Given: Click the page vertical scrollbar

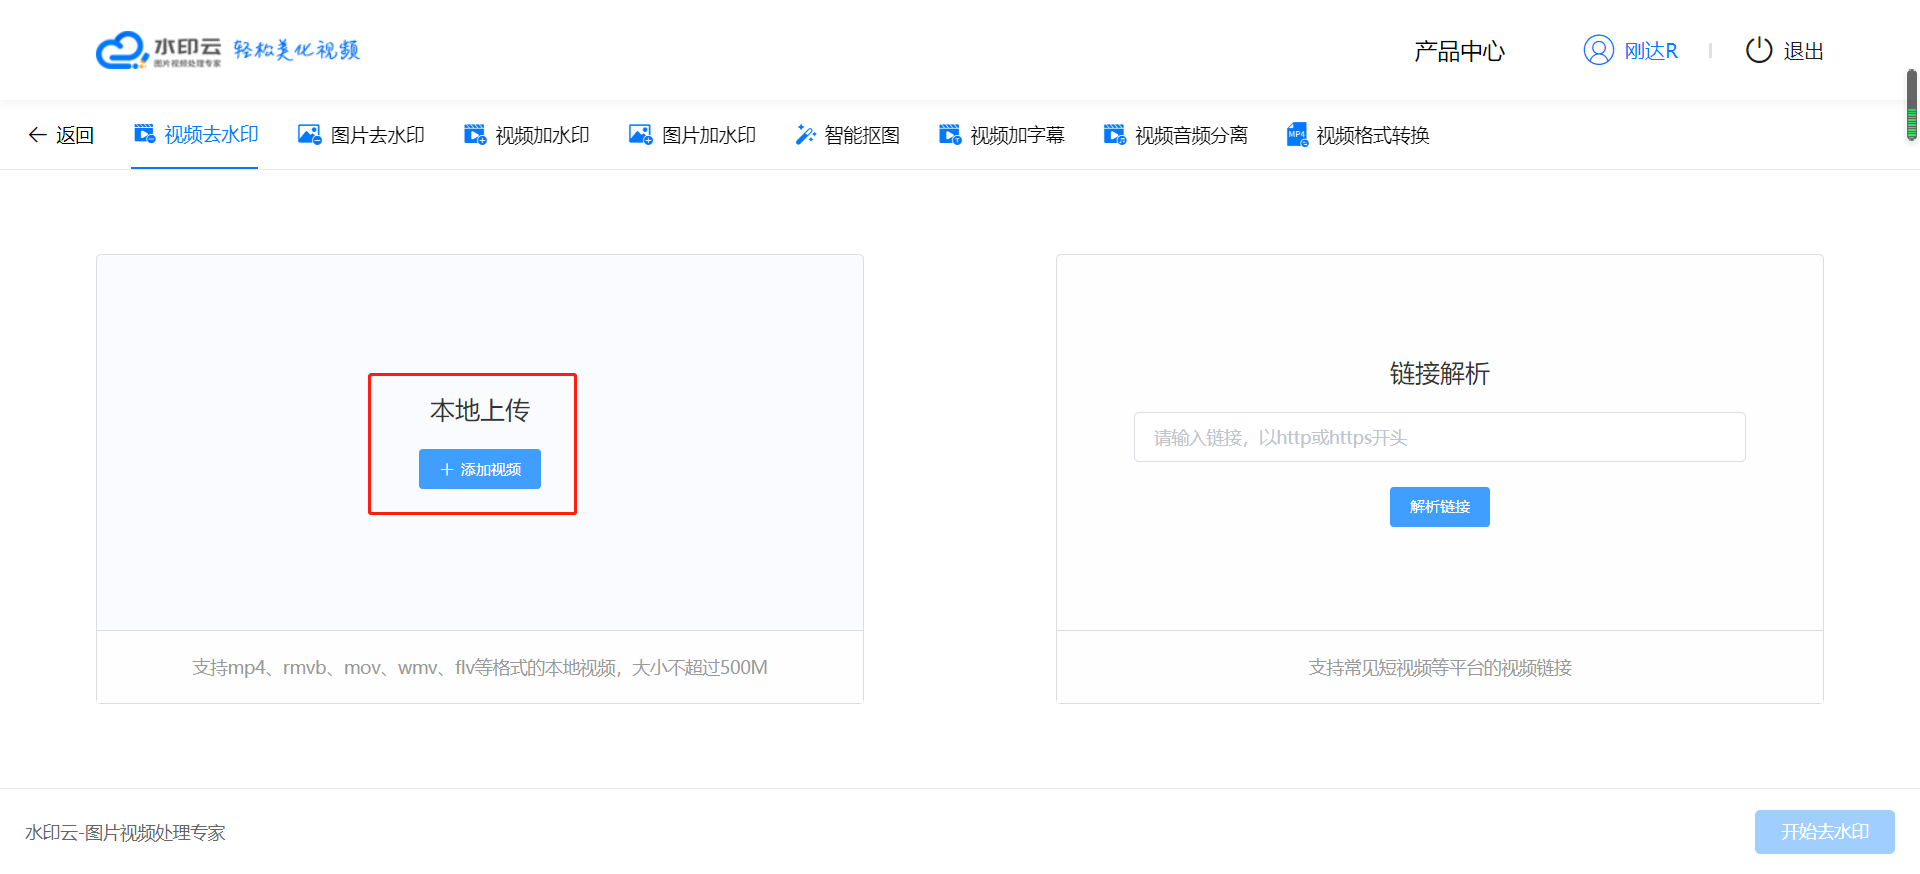Looking at the screenshot, I should coord(1911,105).
